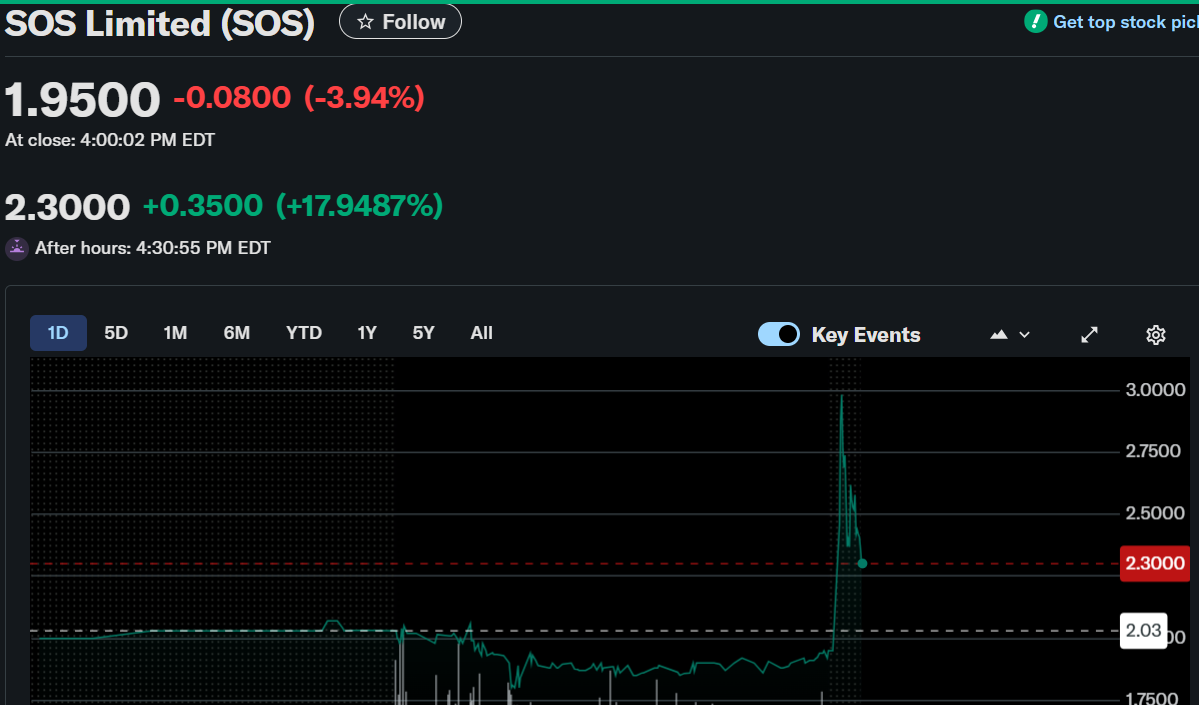Click the 1.9500 closing price
The width and height of the screenshot is (1199, 705).
(x=83, y=99)
